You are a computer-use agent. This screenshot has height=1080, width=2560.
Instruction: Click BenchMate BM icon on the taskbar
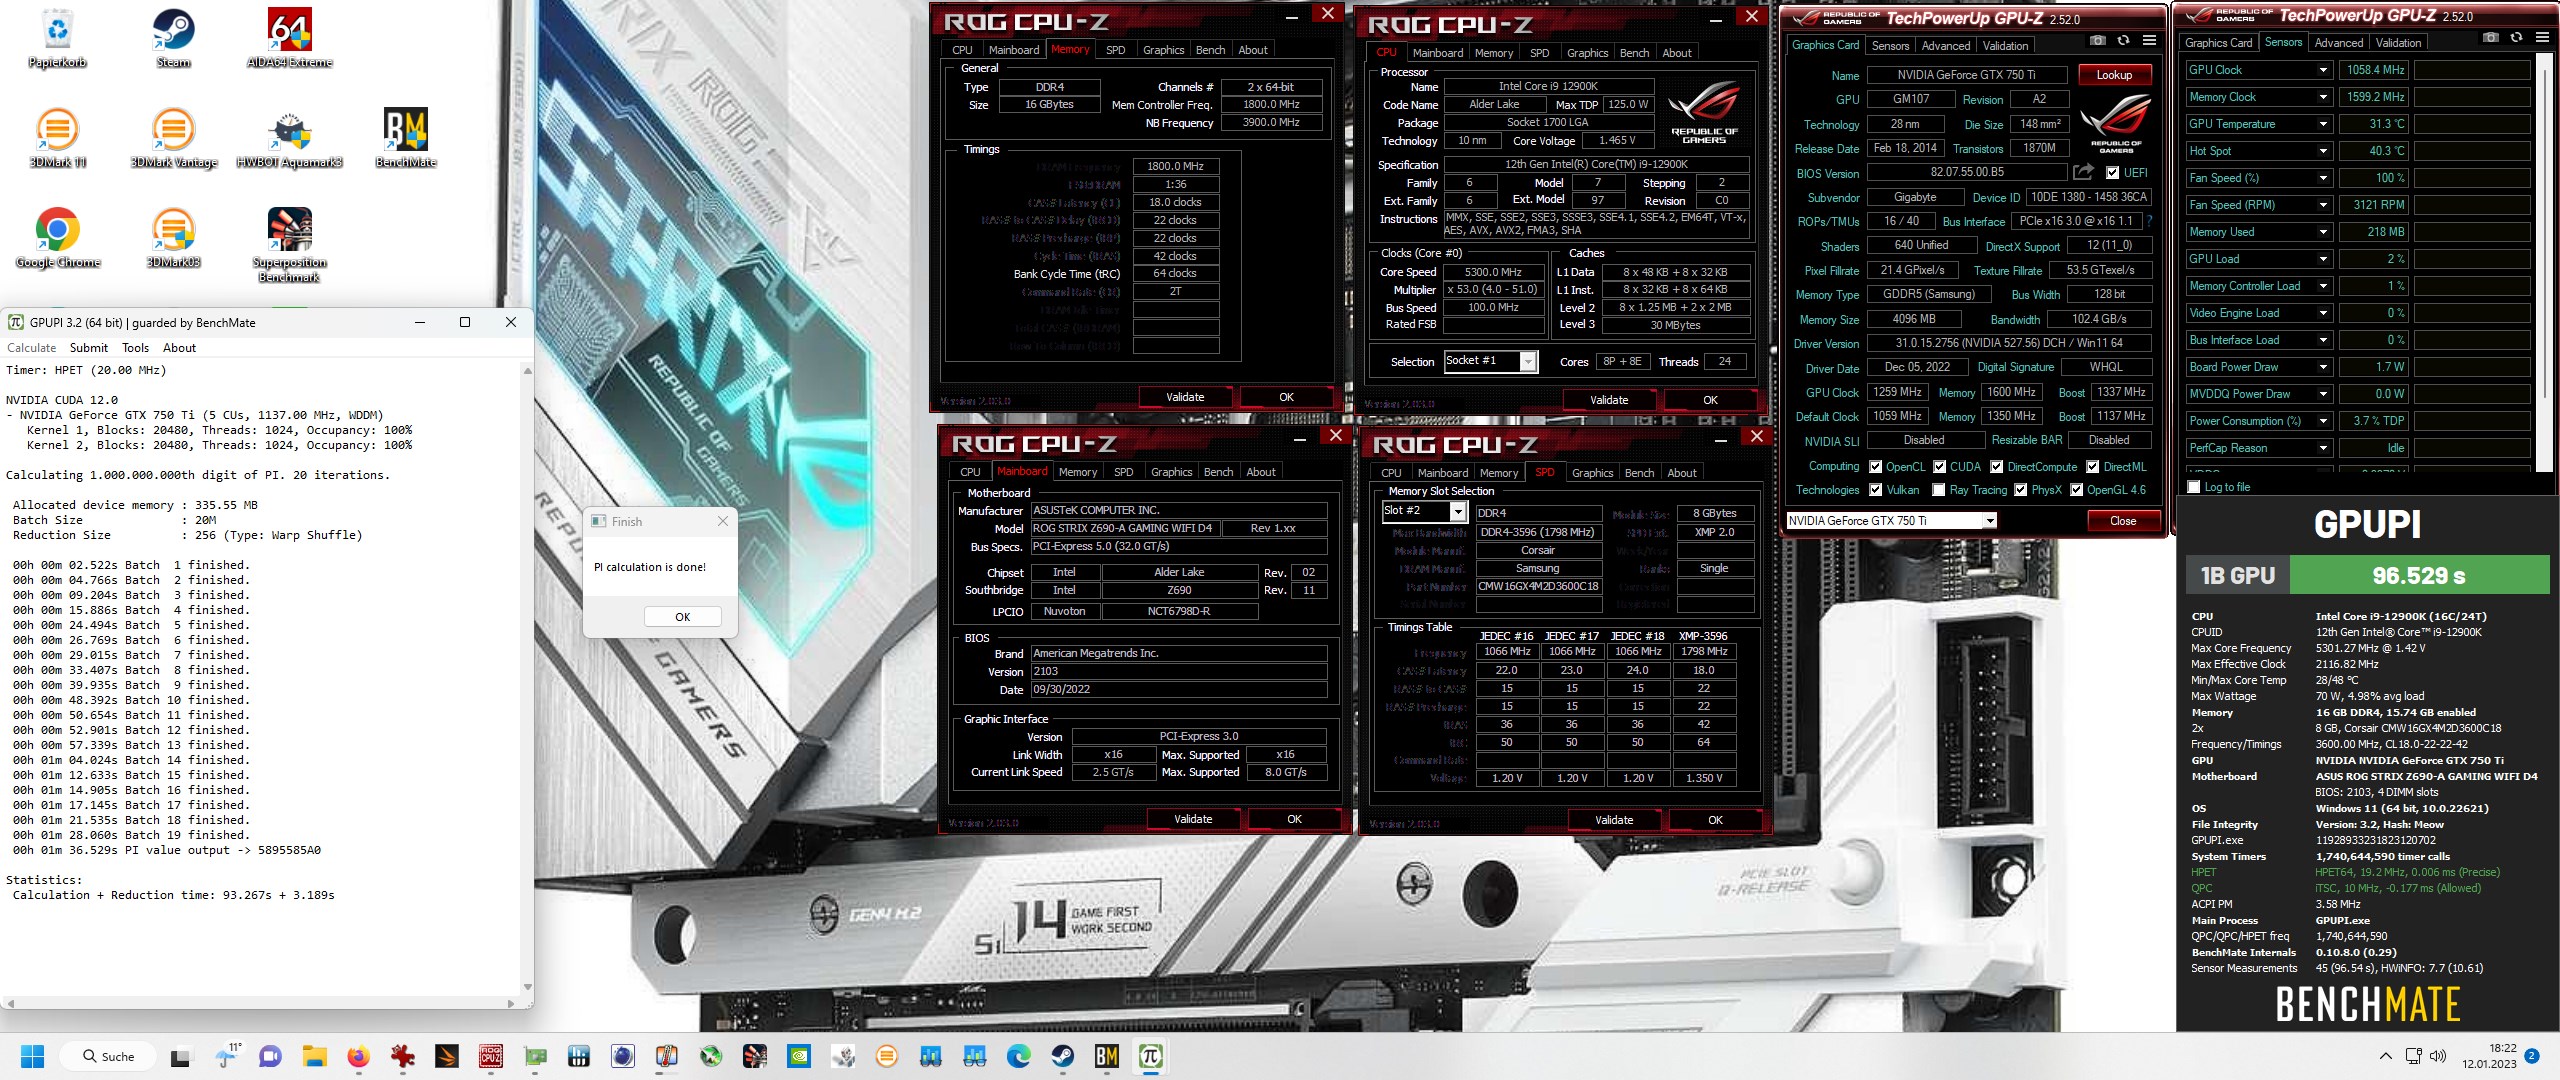click(1106, 1056)
